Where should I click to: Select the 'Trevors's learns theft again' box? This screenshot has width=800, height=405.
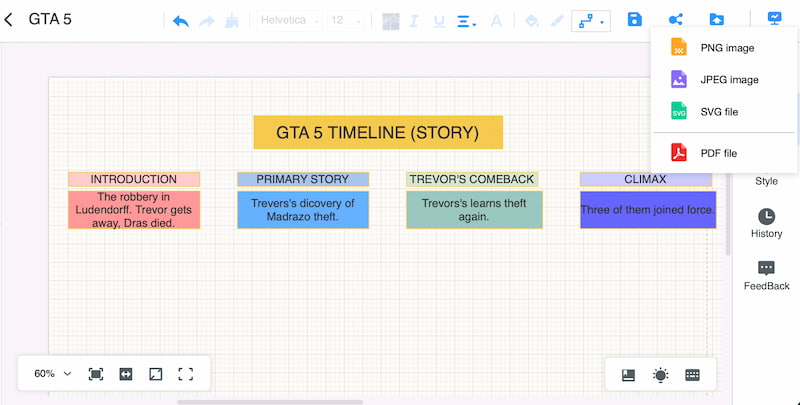[474, 210]
